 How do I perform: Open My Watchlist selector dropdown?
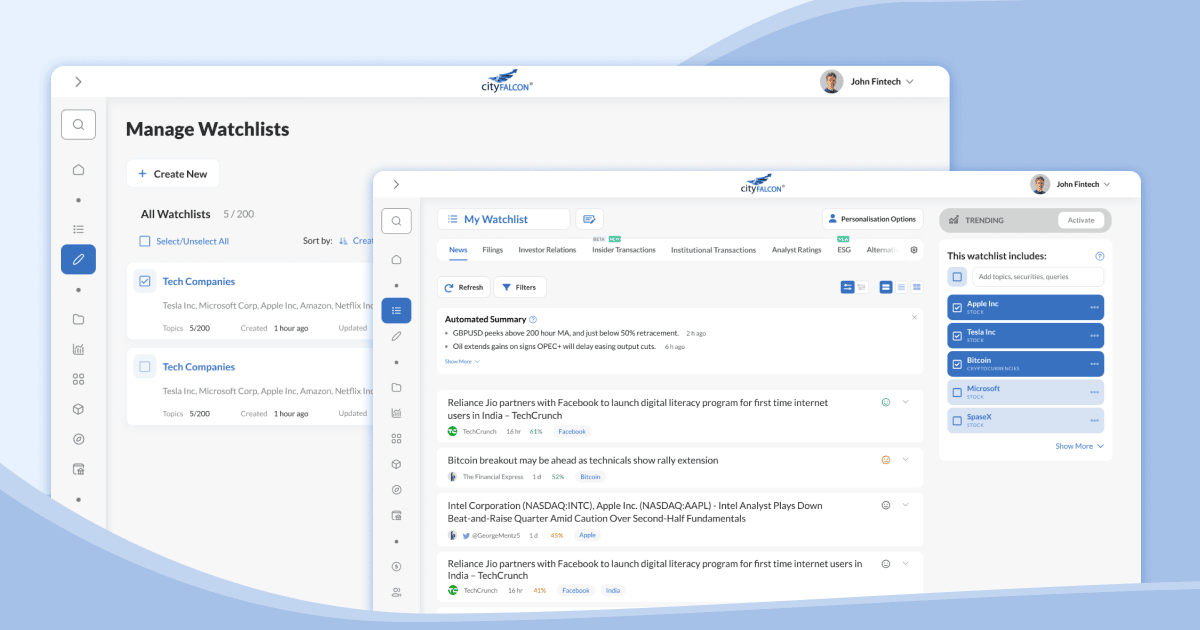(x=503, y=219)
